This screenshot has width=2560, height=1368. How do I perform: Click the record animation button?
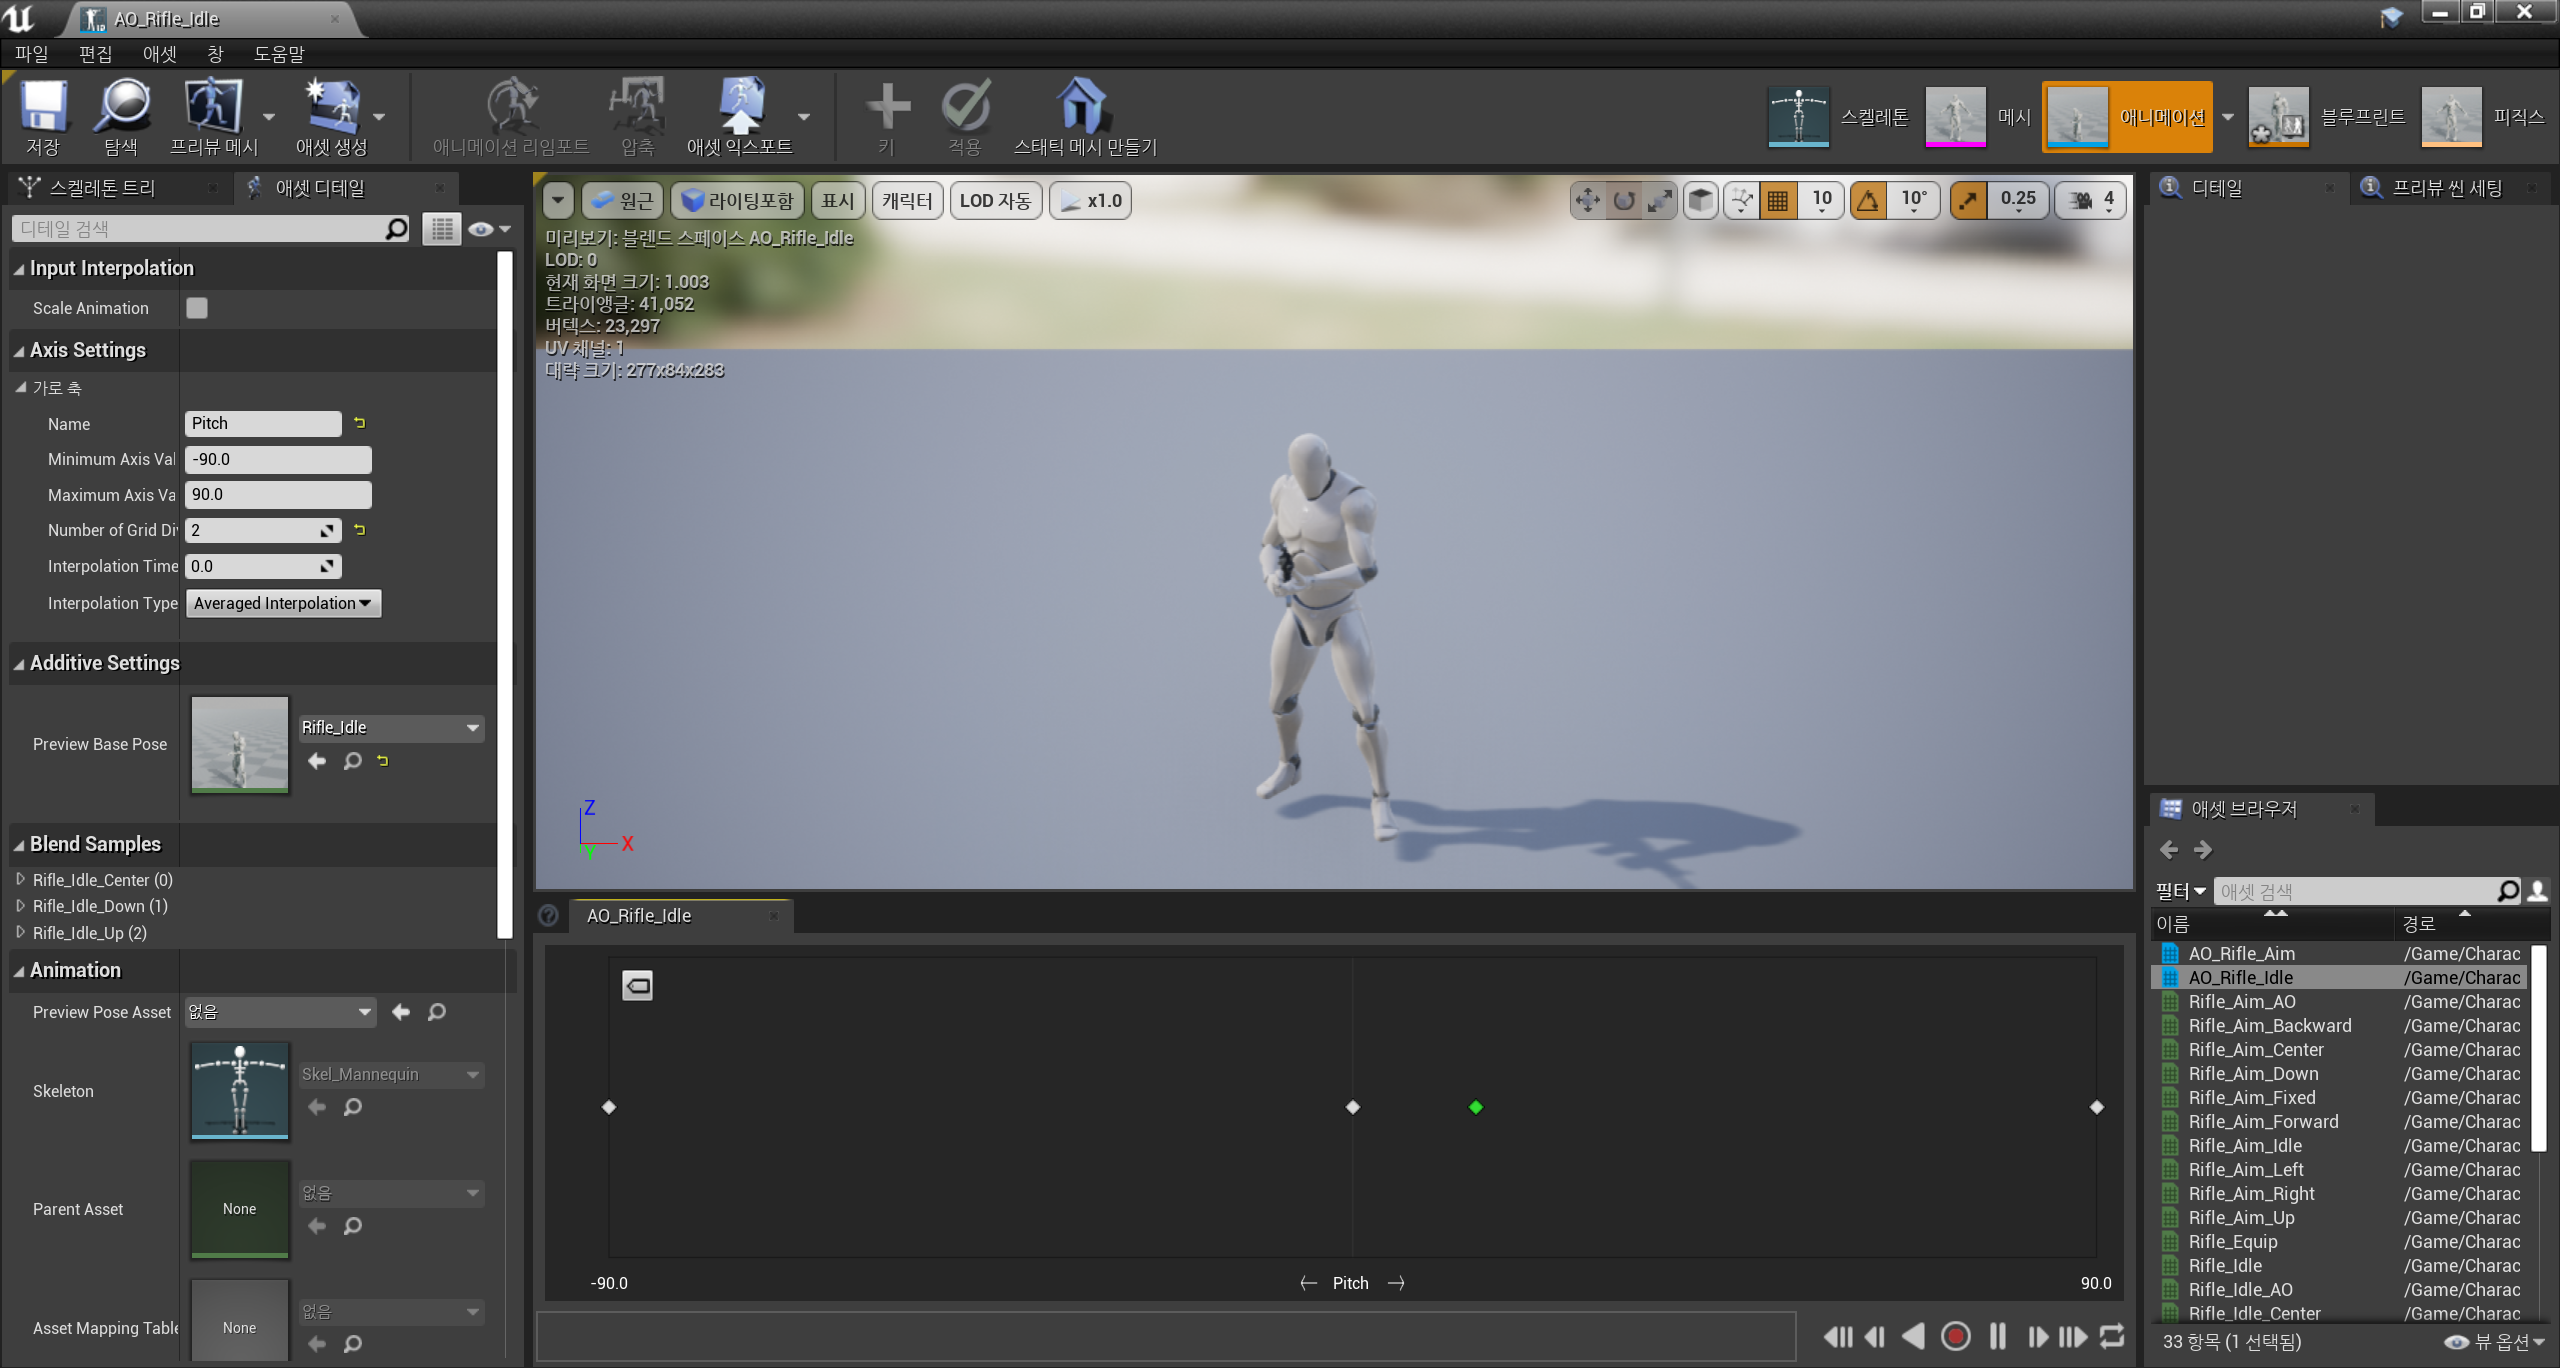1956,1336
